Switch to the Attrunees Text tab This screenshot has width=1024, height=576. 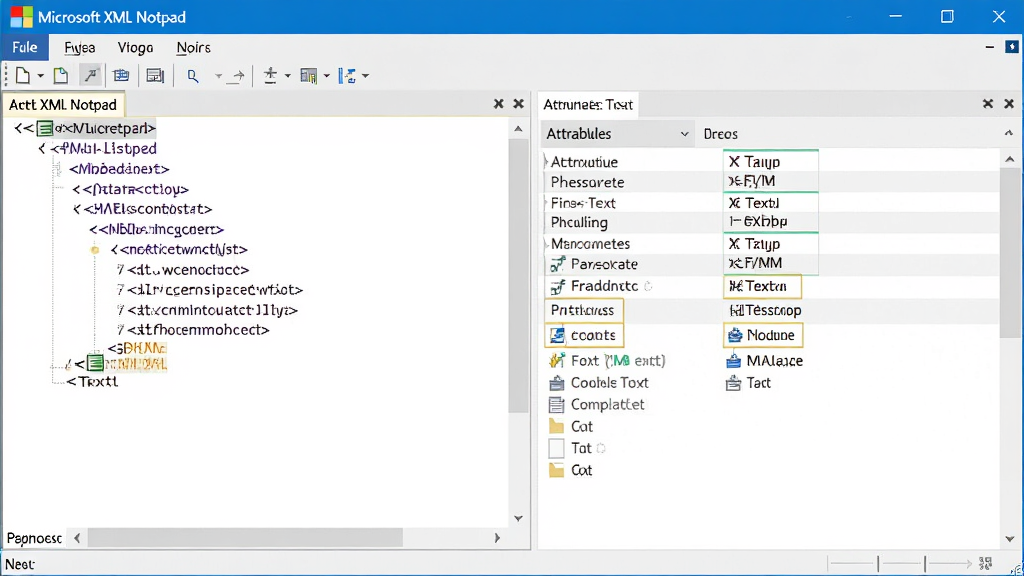588,104
